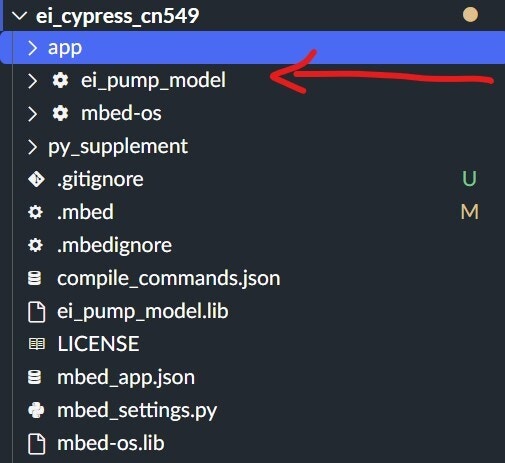Expand the mbed-os folder chevron

click(33, 114)
